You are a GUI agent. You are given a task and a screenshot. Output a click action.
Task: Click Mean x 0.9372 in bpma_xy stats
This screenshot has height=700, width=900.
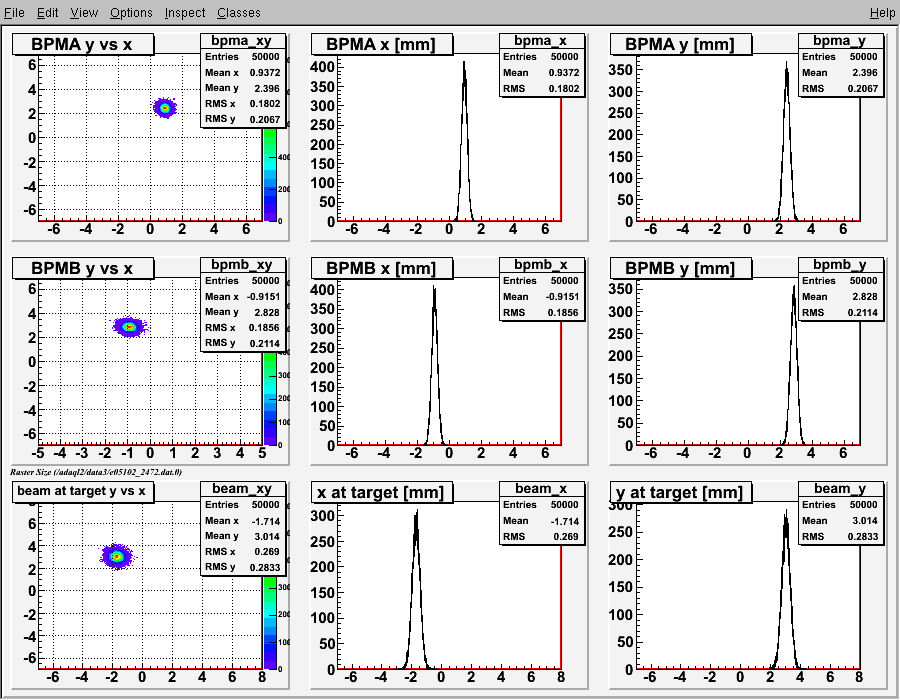click(x=242, y=73)
